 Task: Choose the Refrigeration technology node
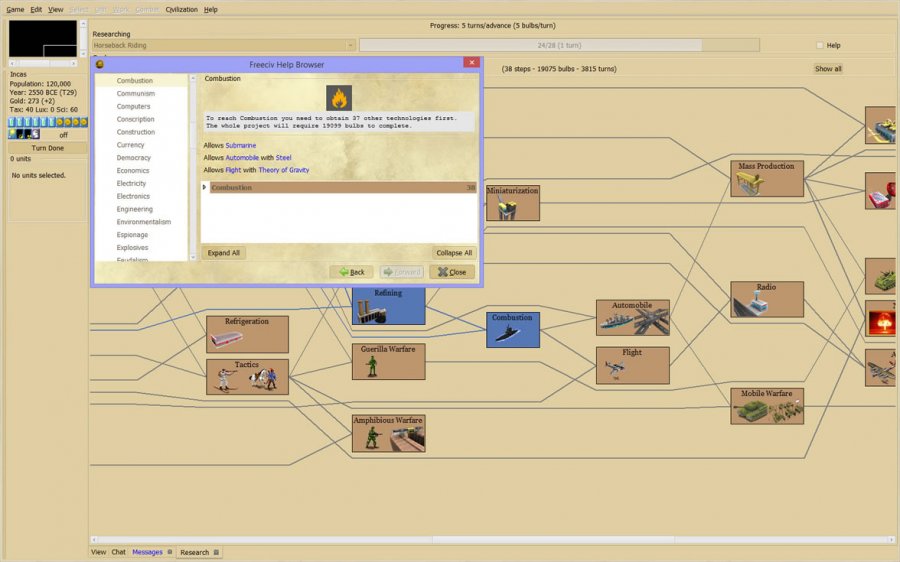[247, 334]
